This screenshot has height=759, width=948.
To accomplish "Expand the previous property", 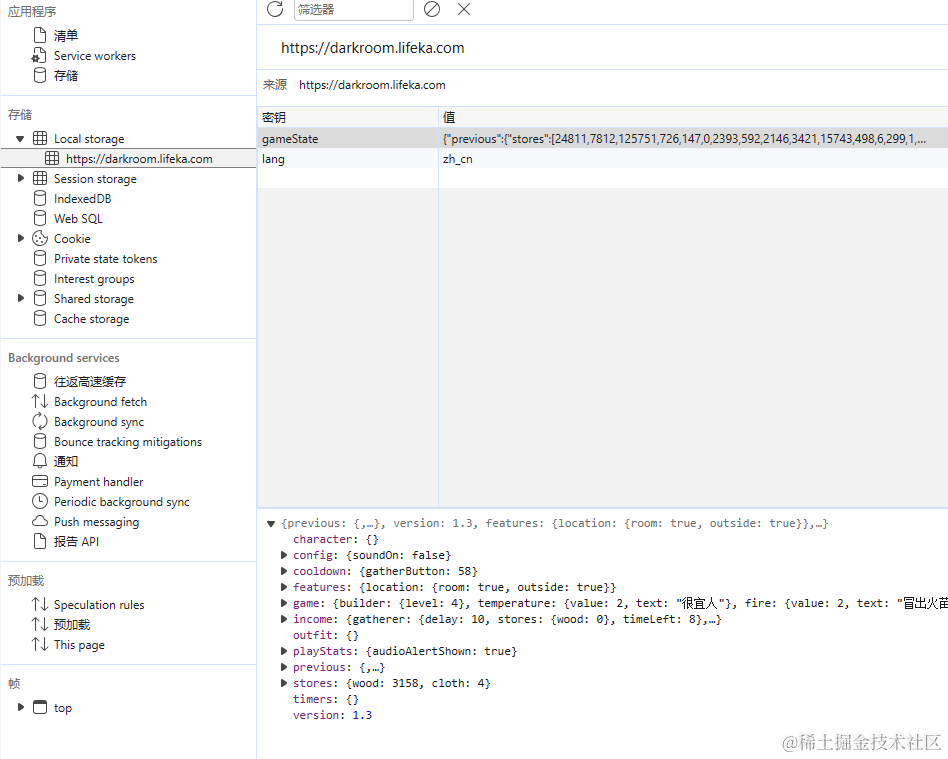I will 284,667.
